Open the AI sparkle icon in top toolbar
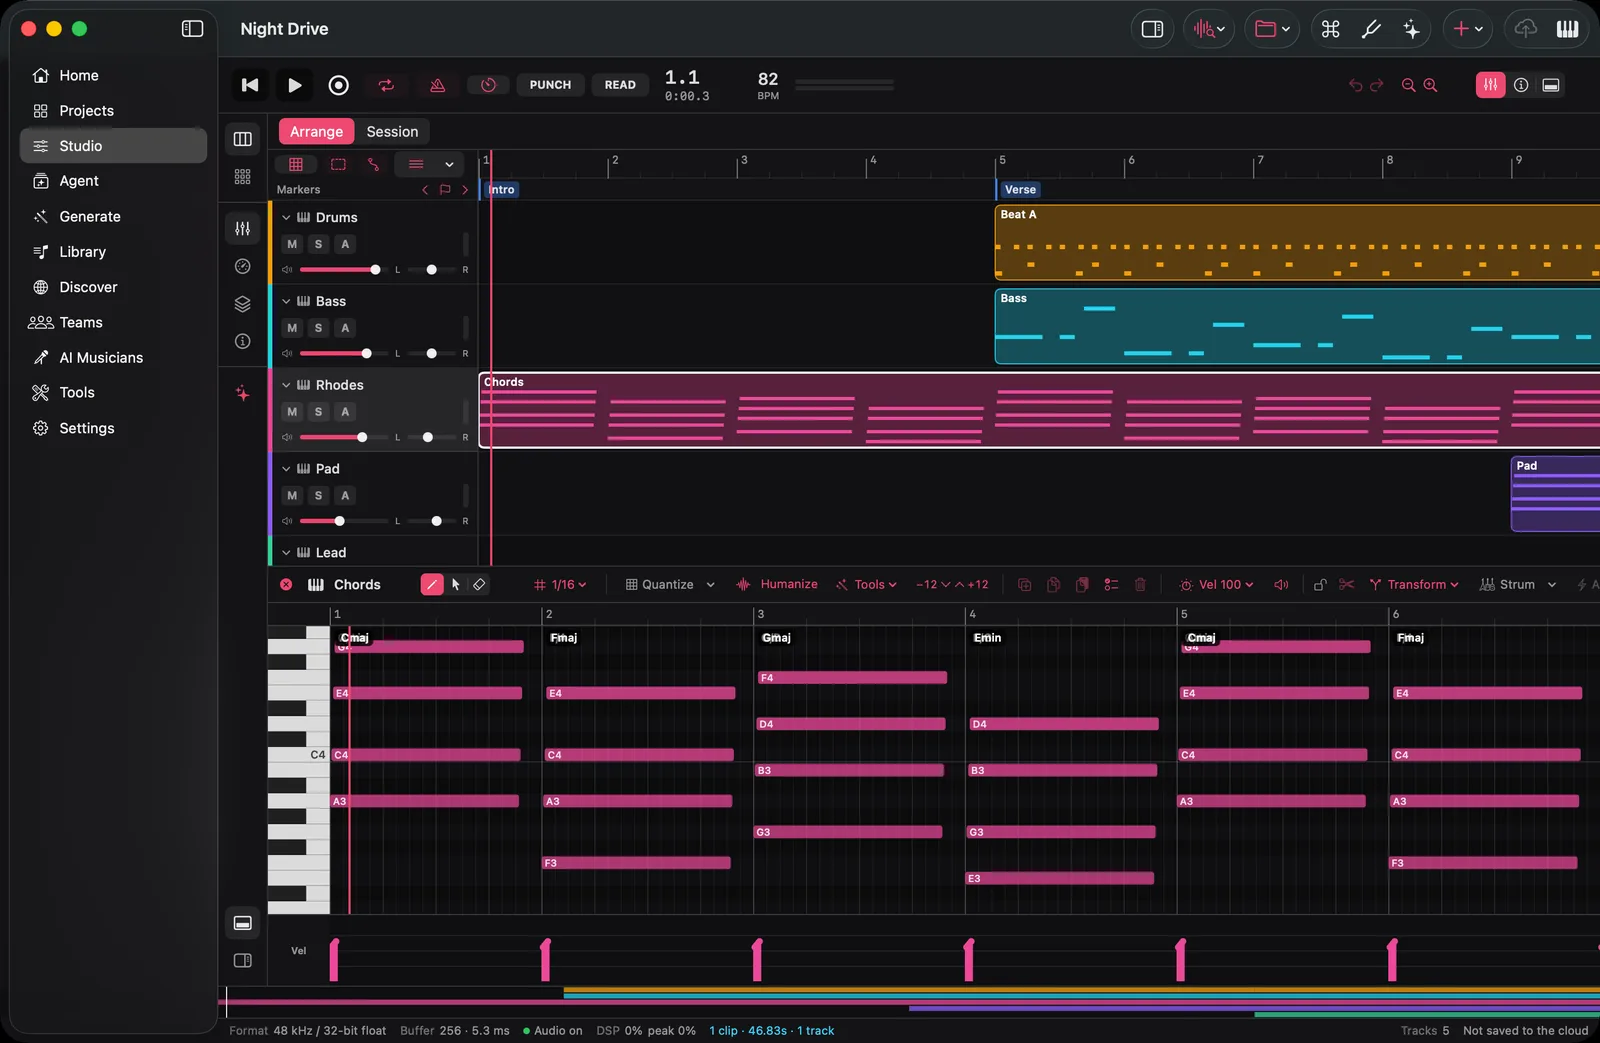The width and height of the screenshot is (1600, 1043). pyautogui.click(x=1411, y=29)
